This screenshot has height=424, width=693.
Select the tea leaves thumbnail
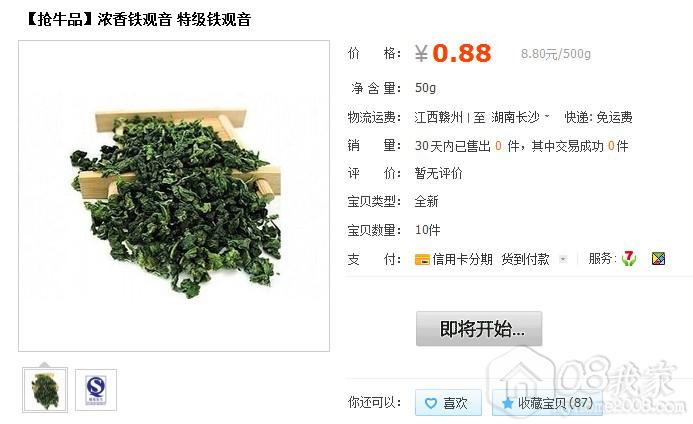(x=45, y=390)
